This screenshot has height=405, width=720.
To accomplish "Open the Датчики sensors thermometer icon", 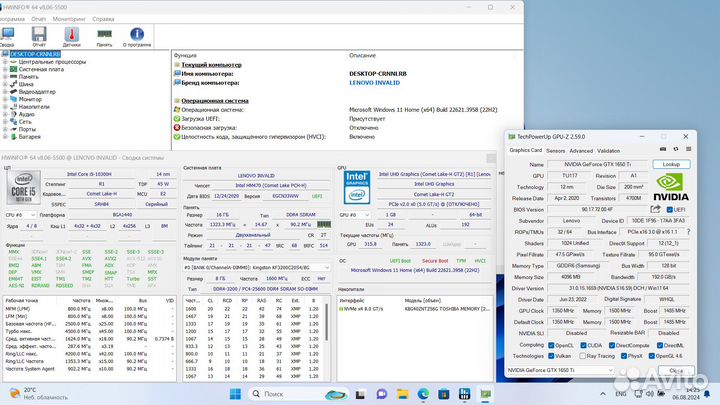I will 72,36.
